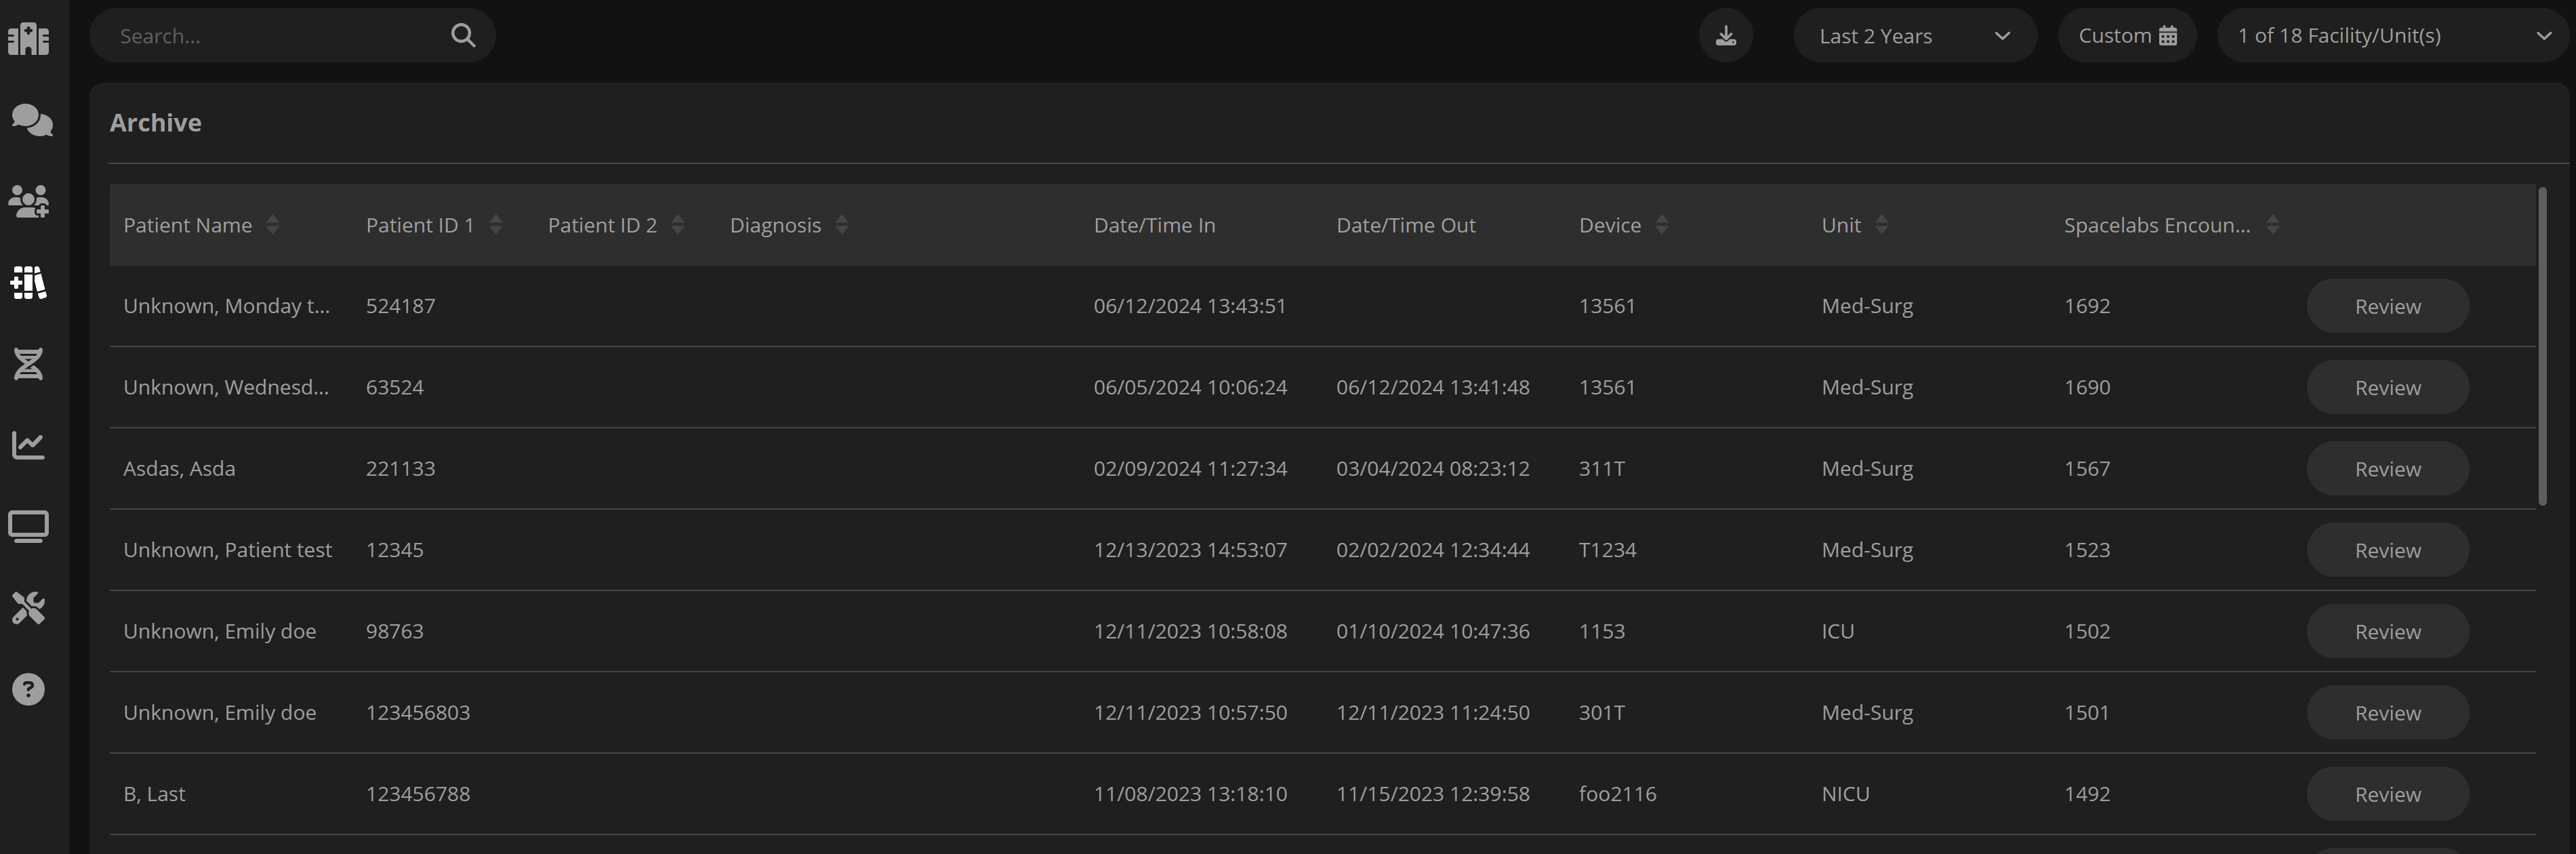Review the Unknown, Patient test record

click(x=2388, y=550)
